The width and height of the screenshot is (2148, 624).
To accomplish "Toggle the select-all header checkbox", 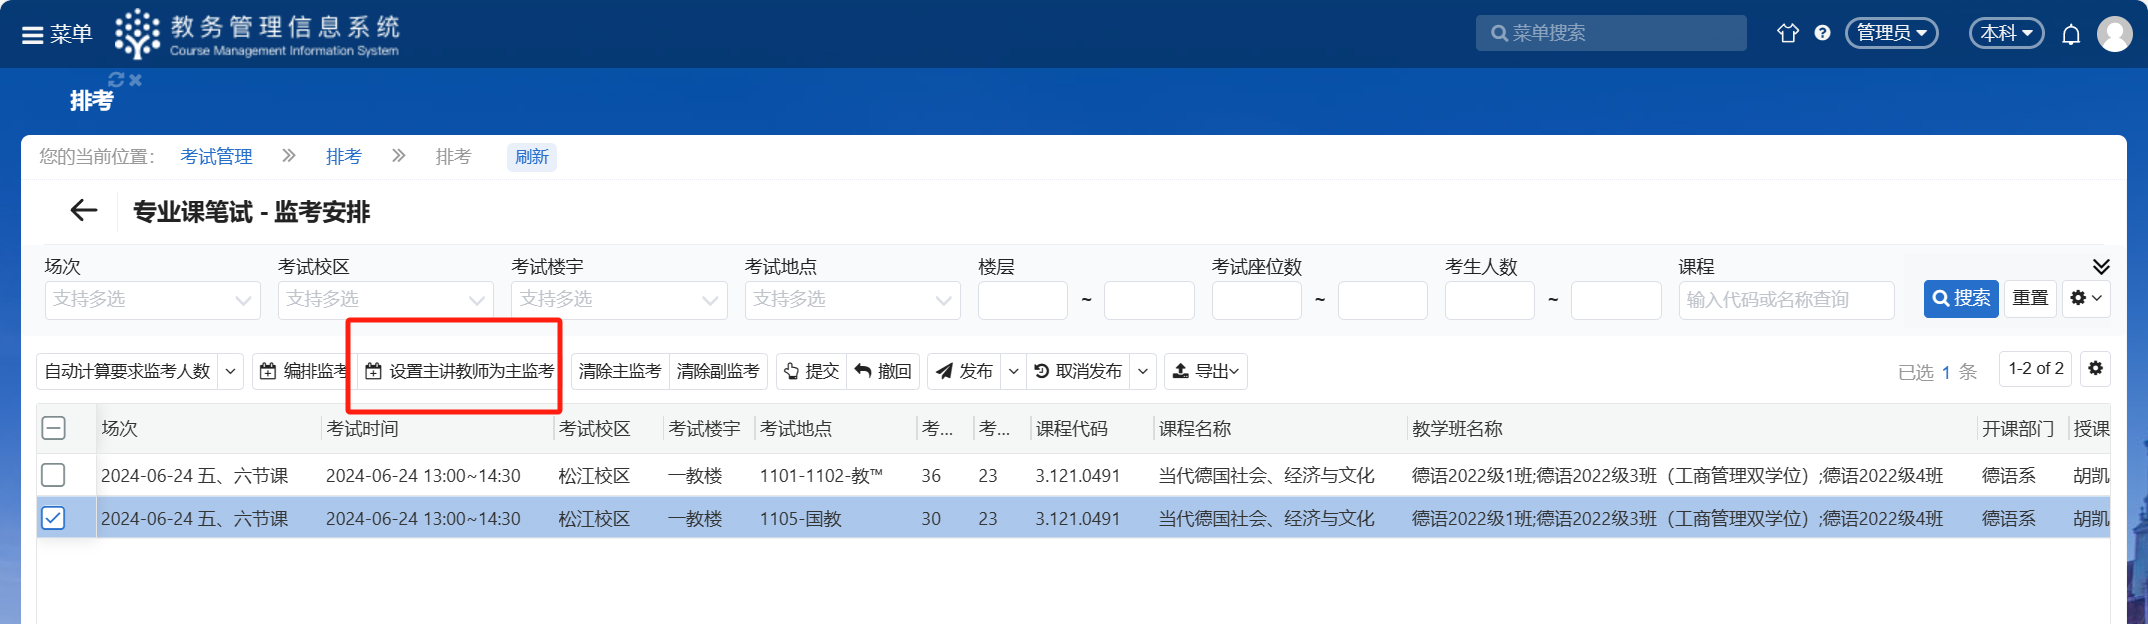I will [x=54, y=428].
